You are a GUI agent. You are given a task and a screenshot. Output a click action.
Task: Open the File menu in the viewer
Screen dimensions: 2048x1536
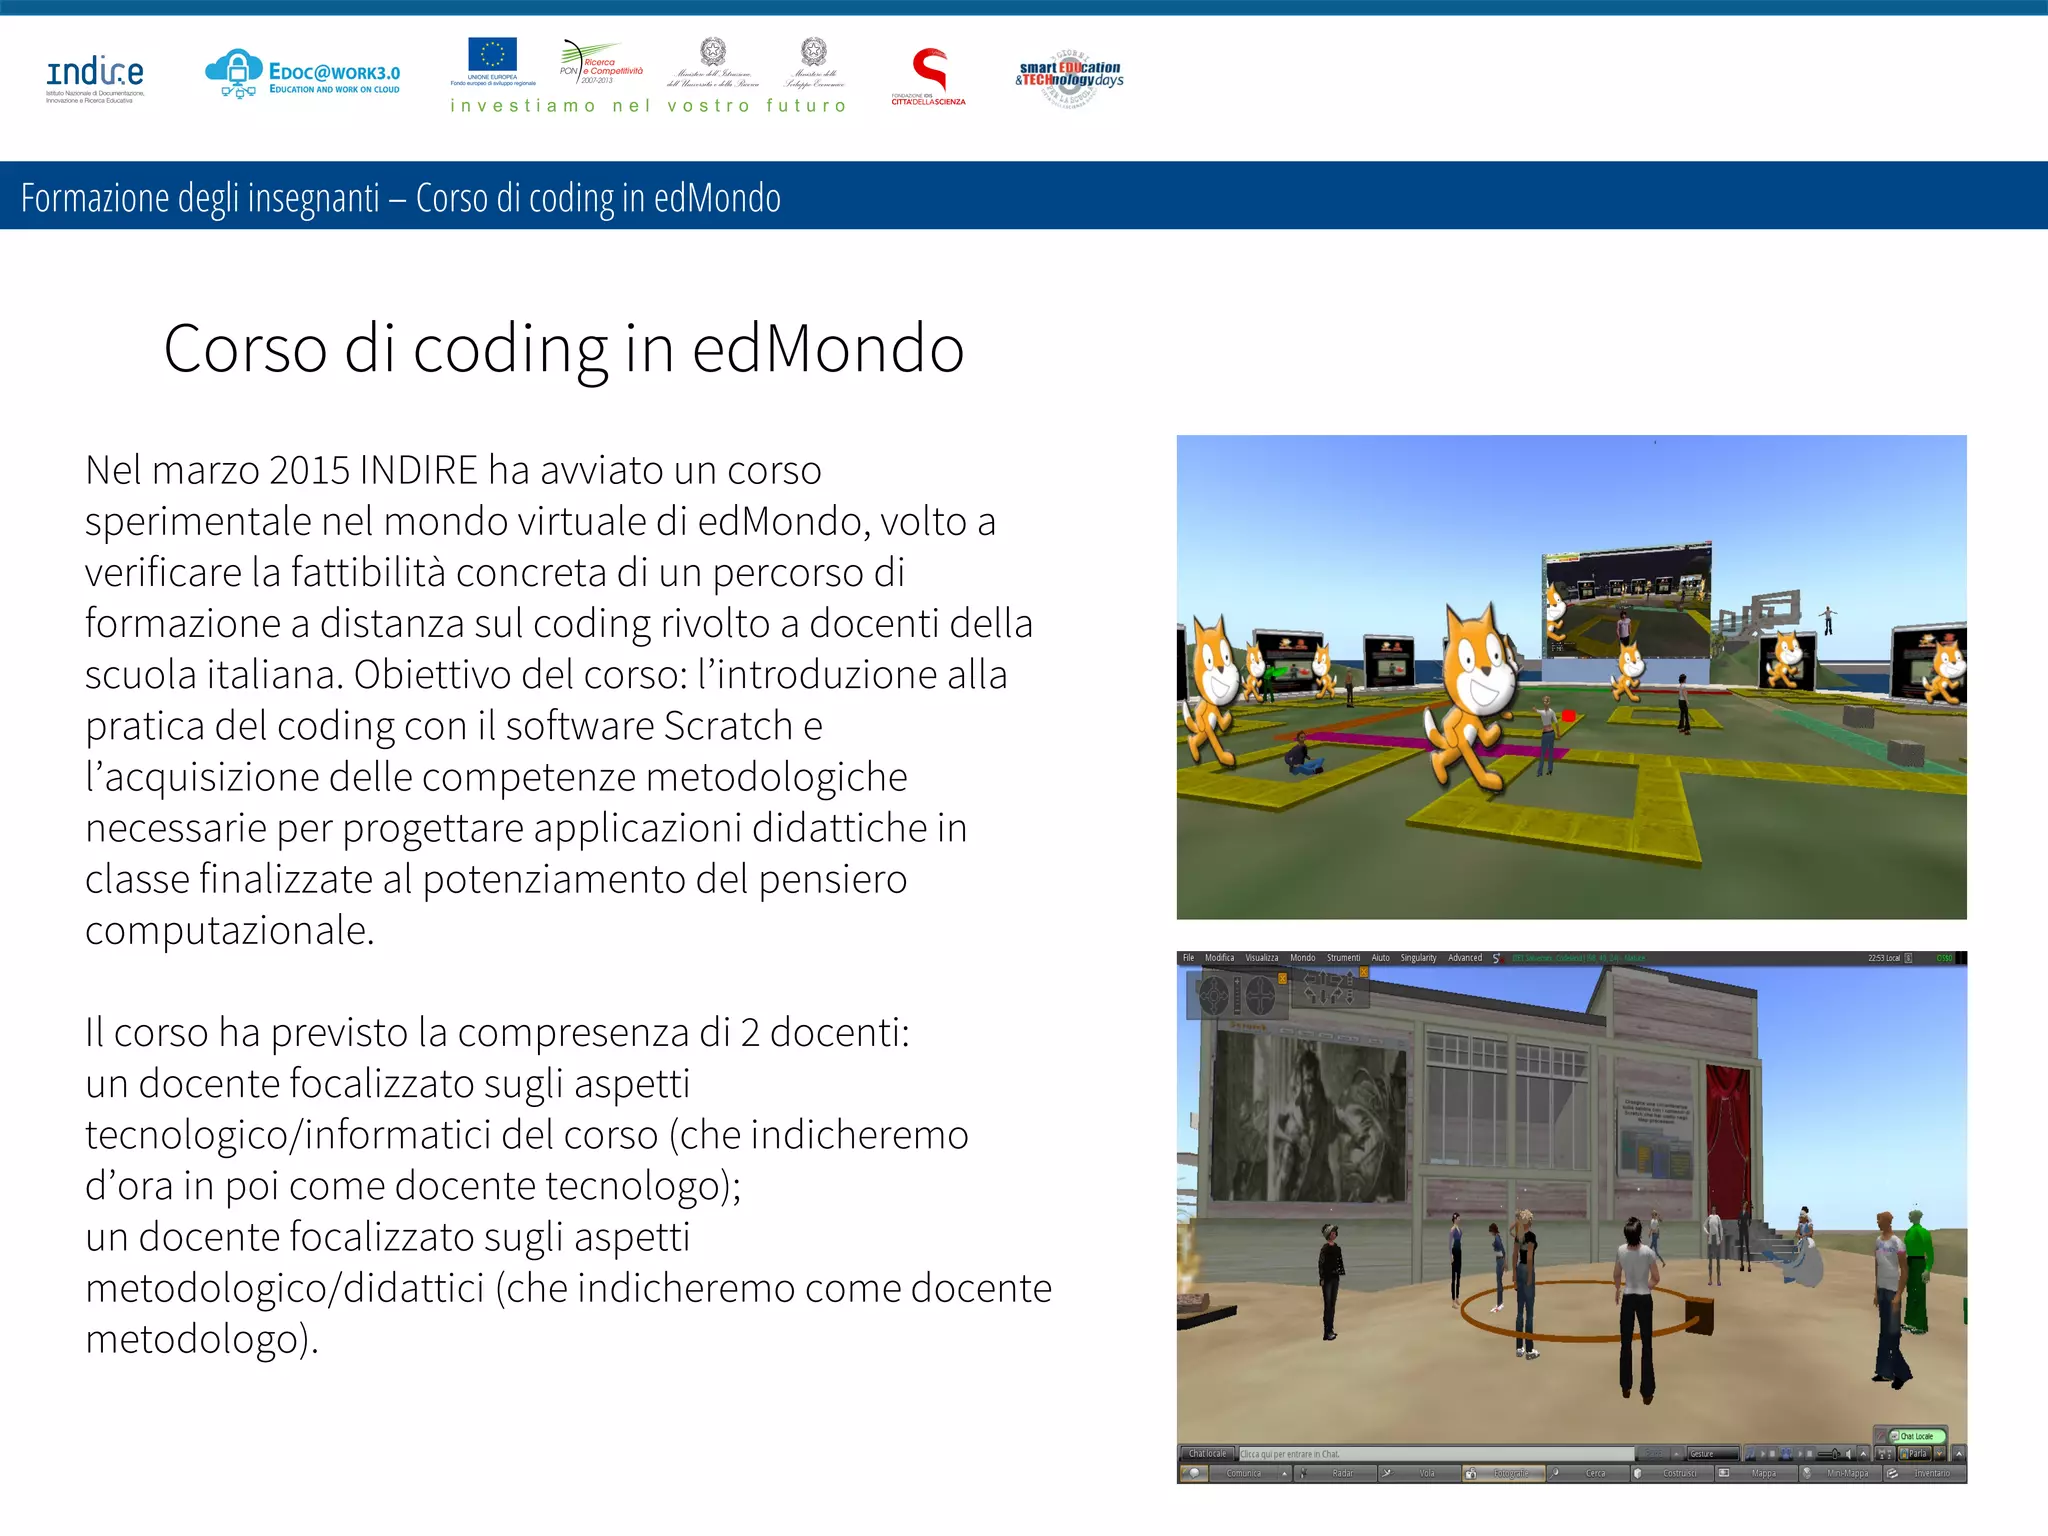click(x=1188, y=958)
